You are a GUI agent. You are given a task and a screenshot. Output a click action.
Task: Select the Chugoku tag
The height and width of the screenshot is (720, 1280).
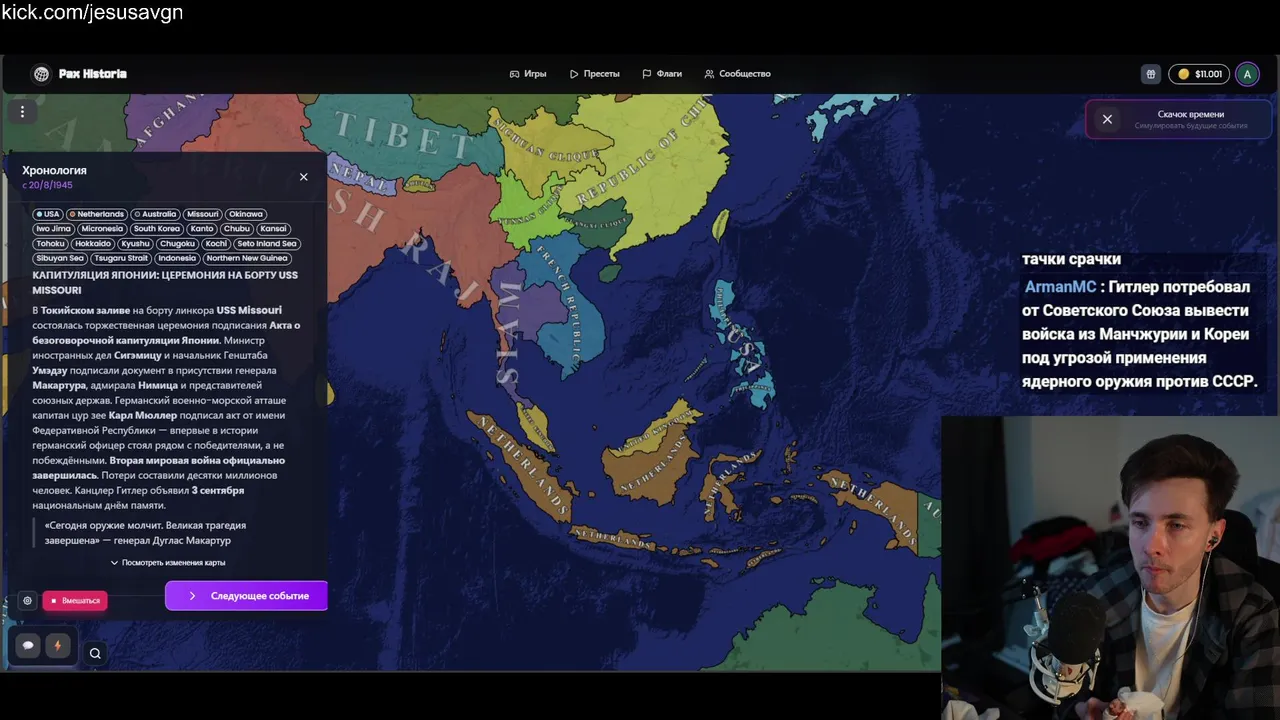tap(177, 244)
